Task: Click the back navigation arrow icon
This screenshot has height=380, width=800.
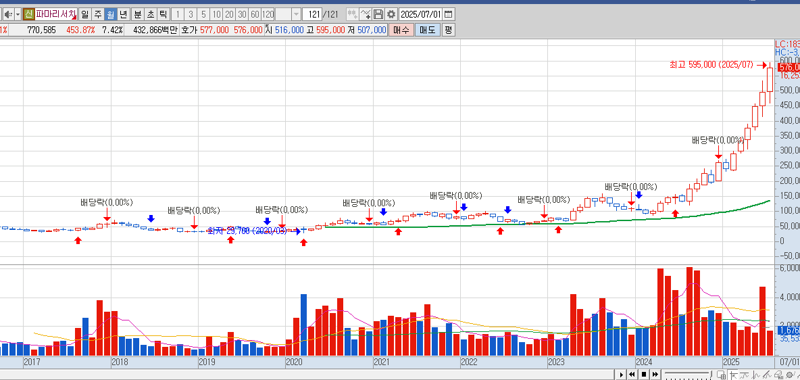Action: coord(8,14)
